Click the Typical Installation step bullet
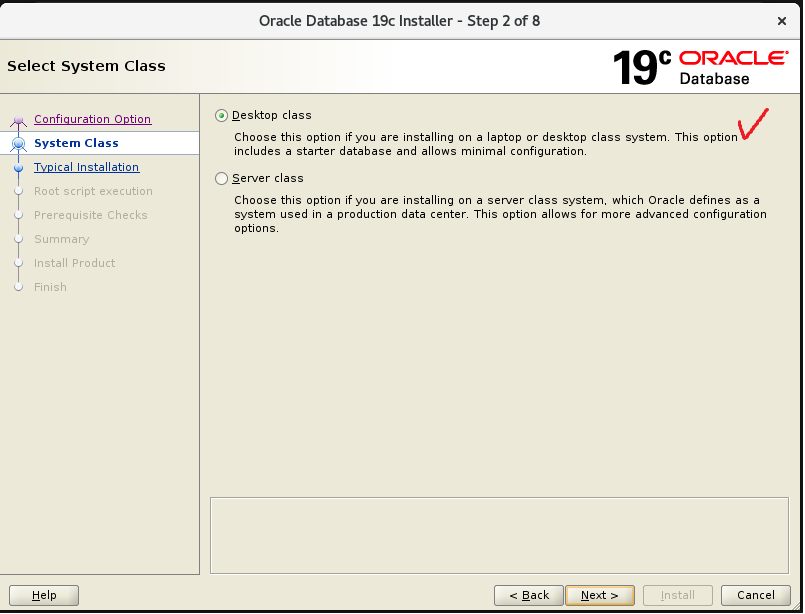The image size is (805, 614). (x=18, y=168)
